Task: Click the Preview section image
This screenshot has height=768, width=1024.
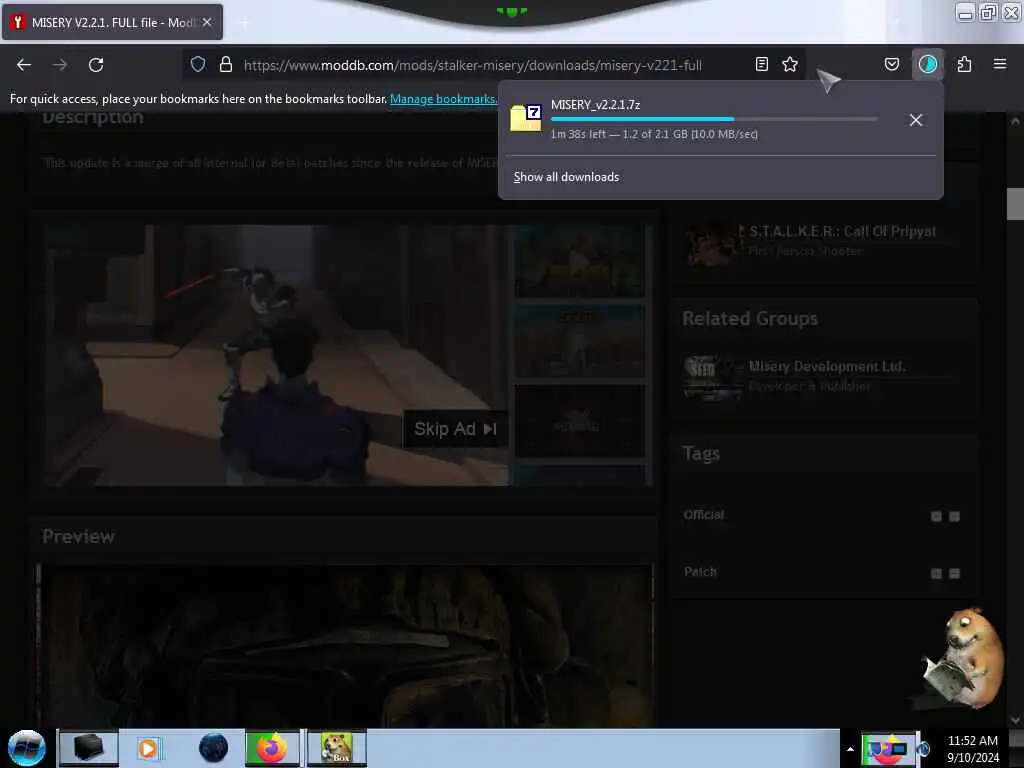Action: pyautogui.click(x=345, y=645)
